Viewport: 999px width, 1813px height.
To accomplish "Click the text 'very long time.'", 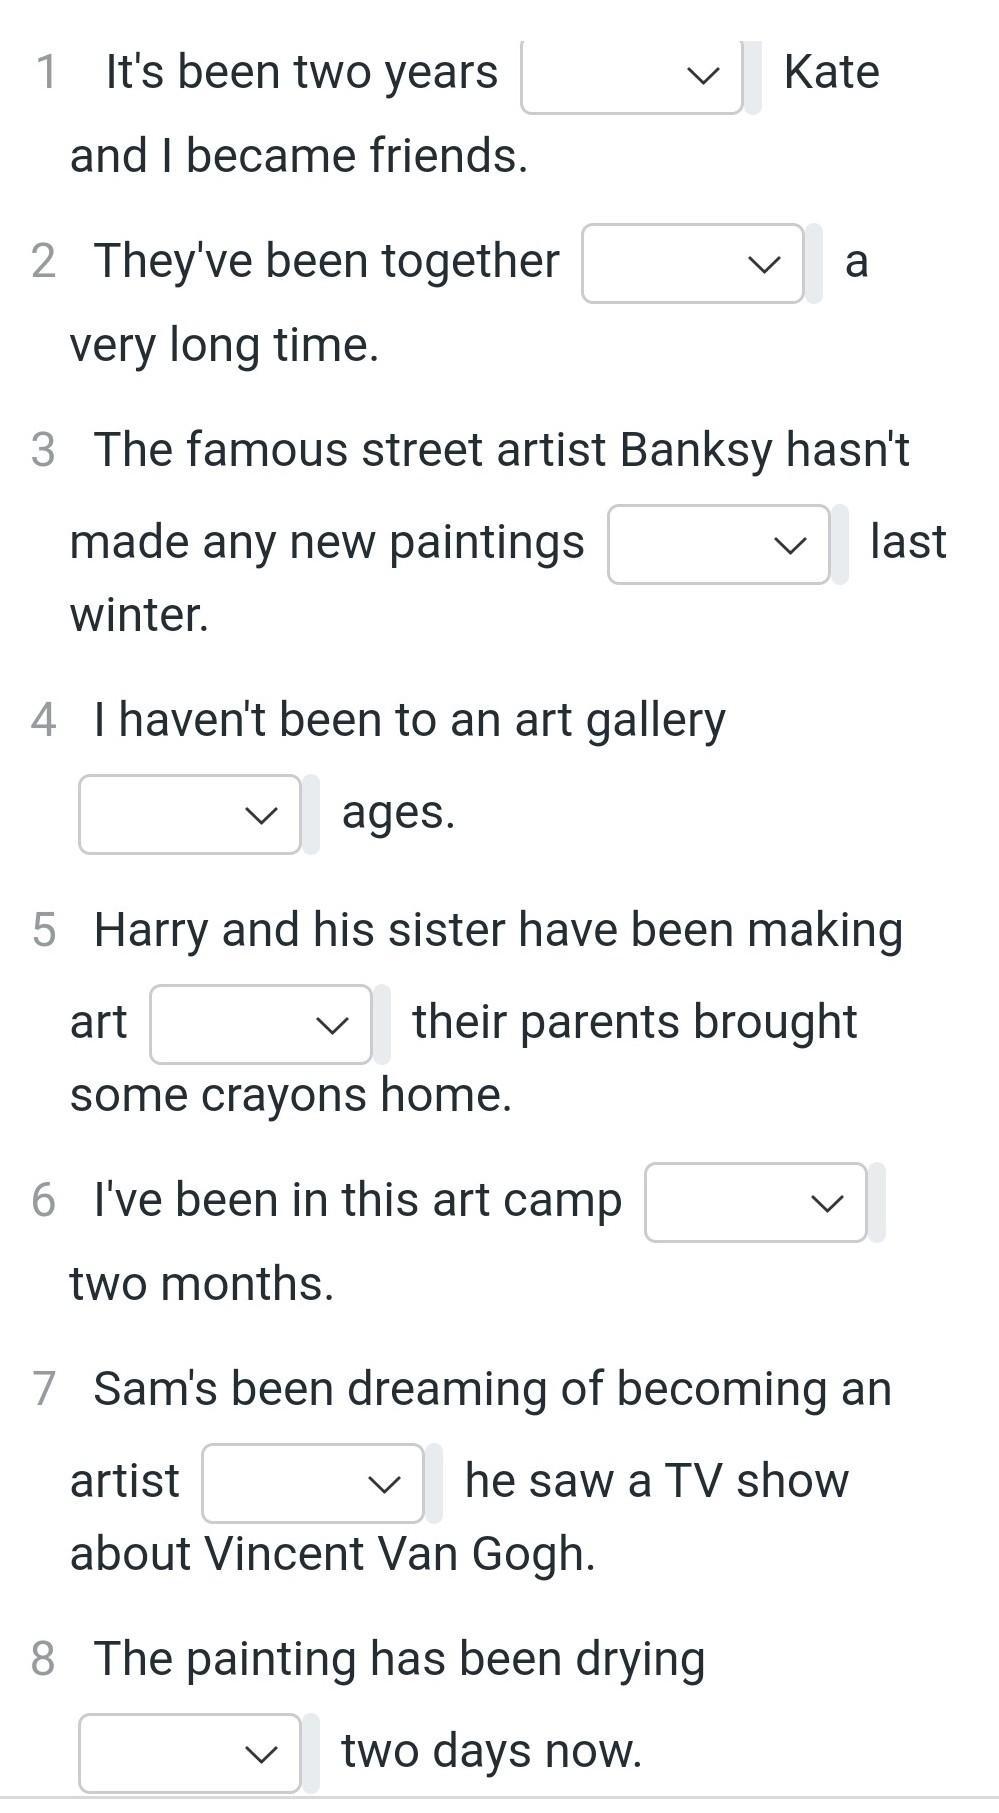I will pos(224,345).
